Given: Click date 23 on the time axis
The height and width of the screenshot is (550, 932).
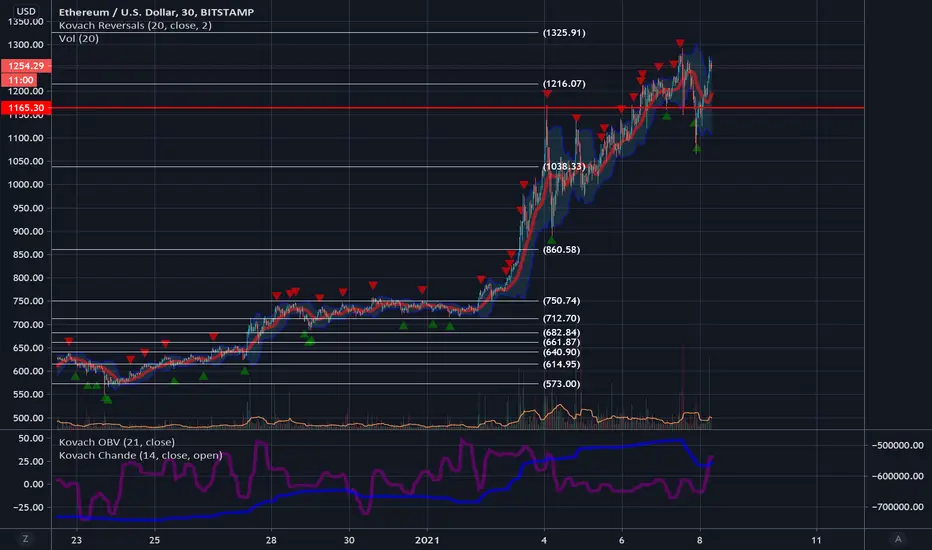Looking at the screenshot, I should (x=76, y=540).
